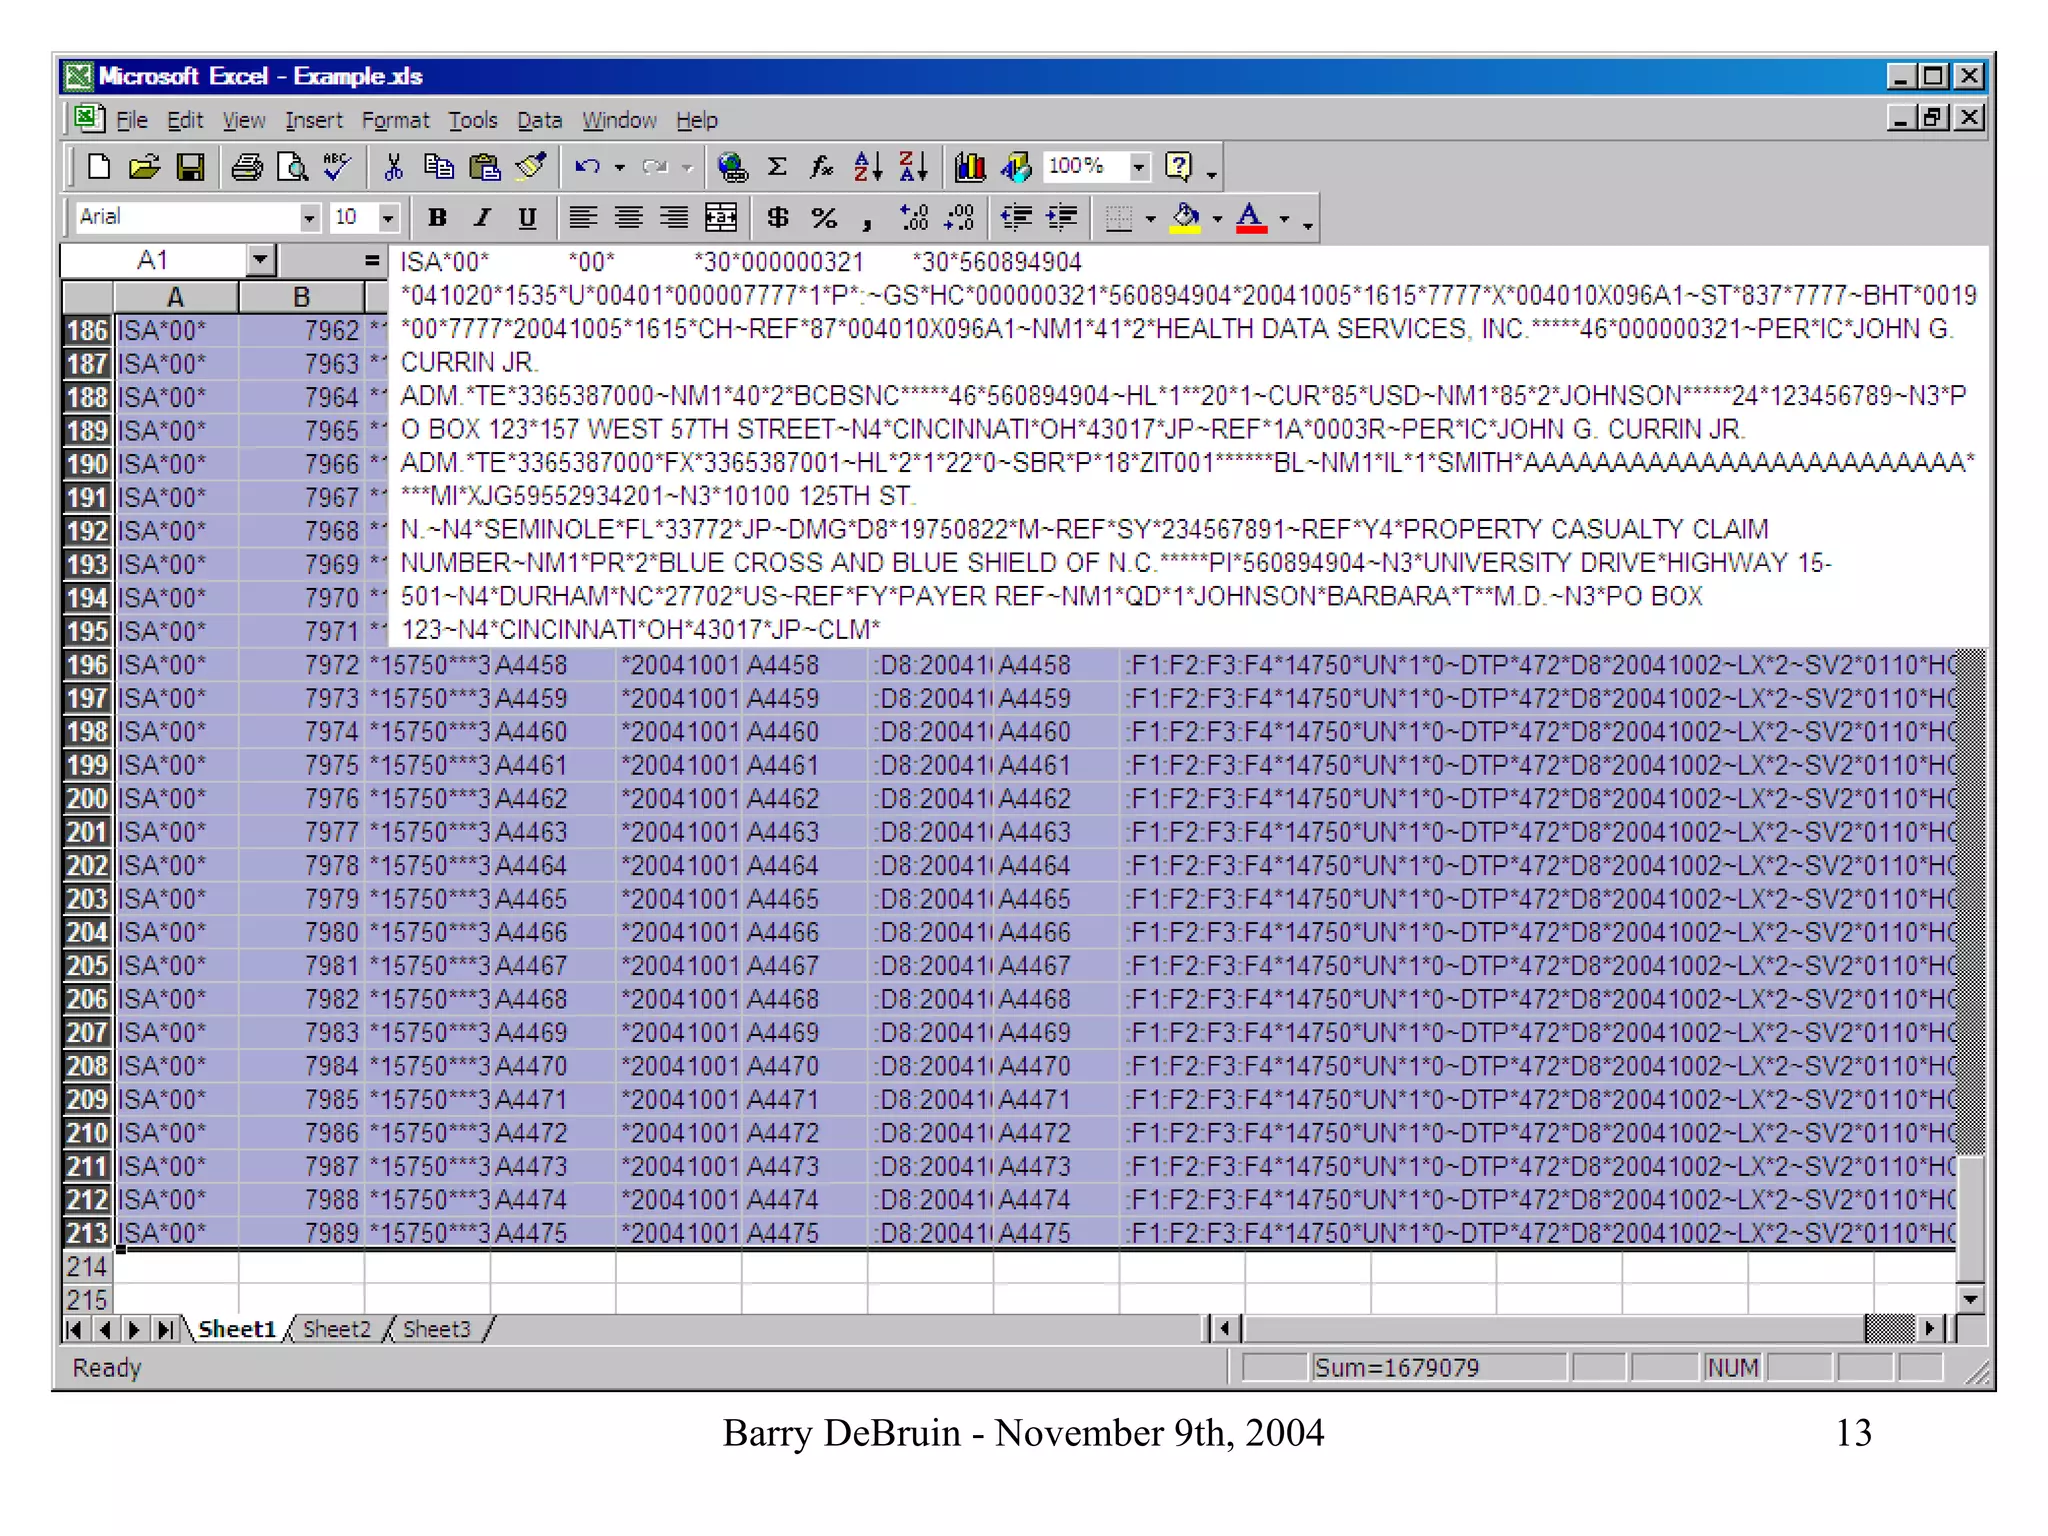Viewport: 2048px width, 1536px height.
Task: Toggle Italic formatting
Action: (482, 218)
